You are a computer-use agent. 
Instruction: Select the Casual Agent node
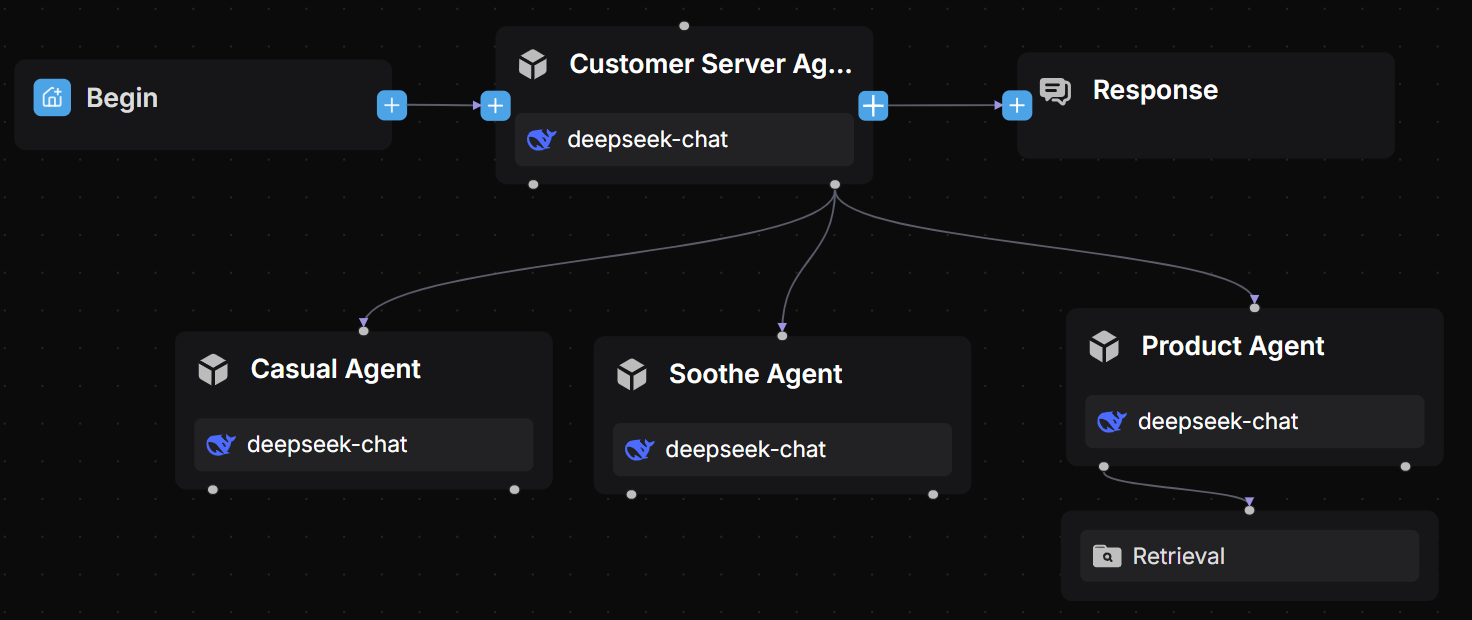click(335, 369)
